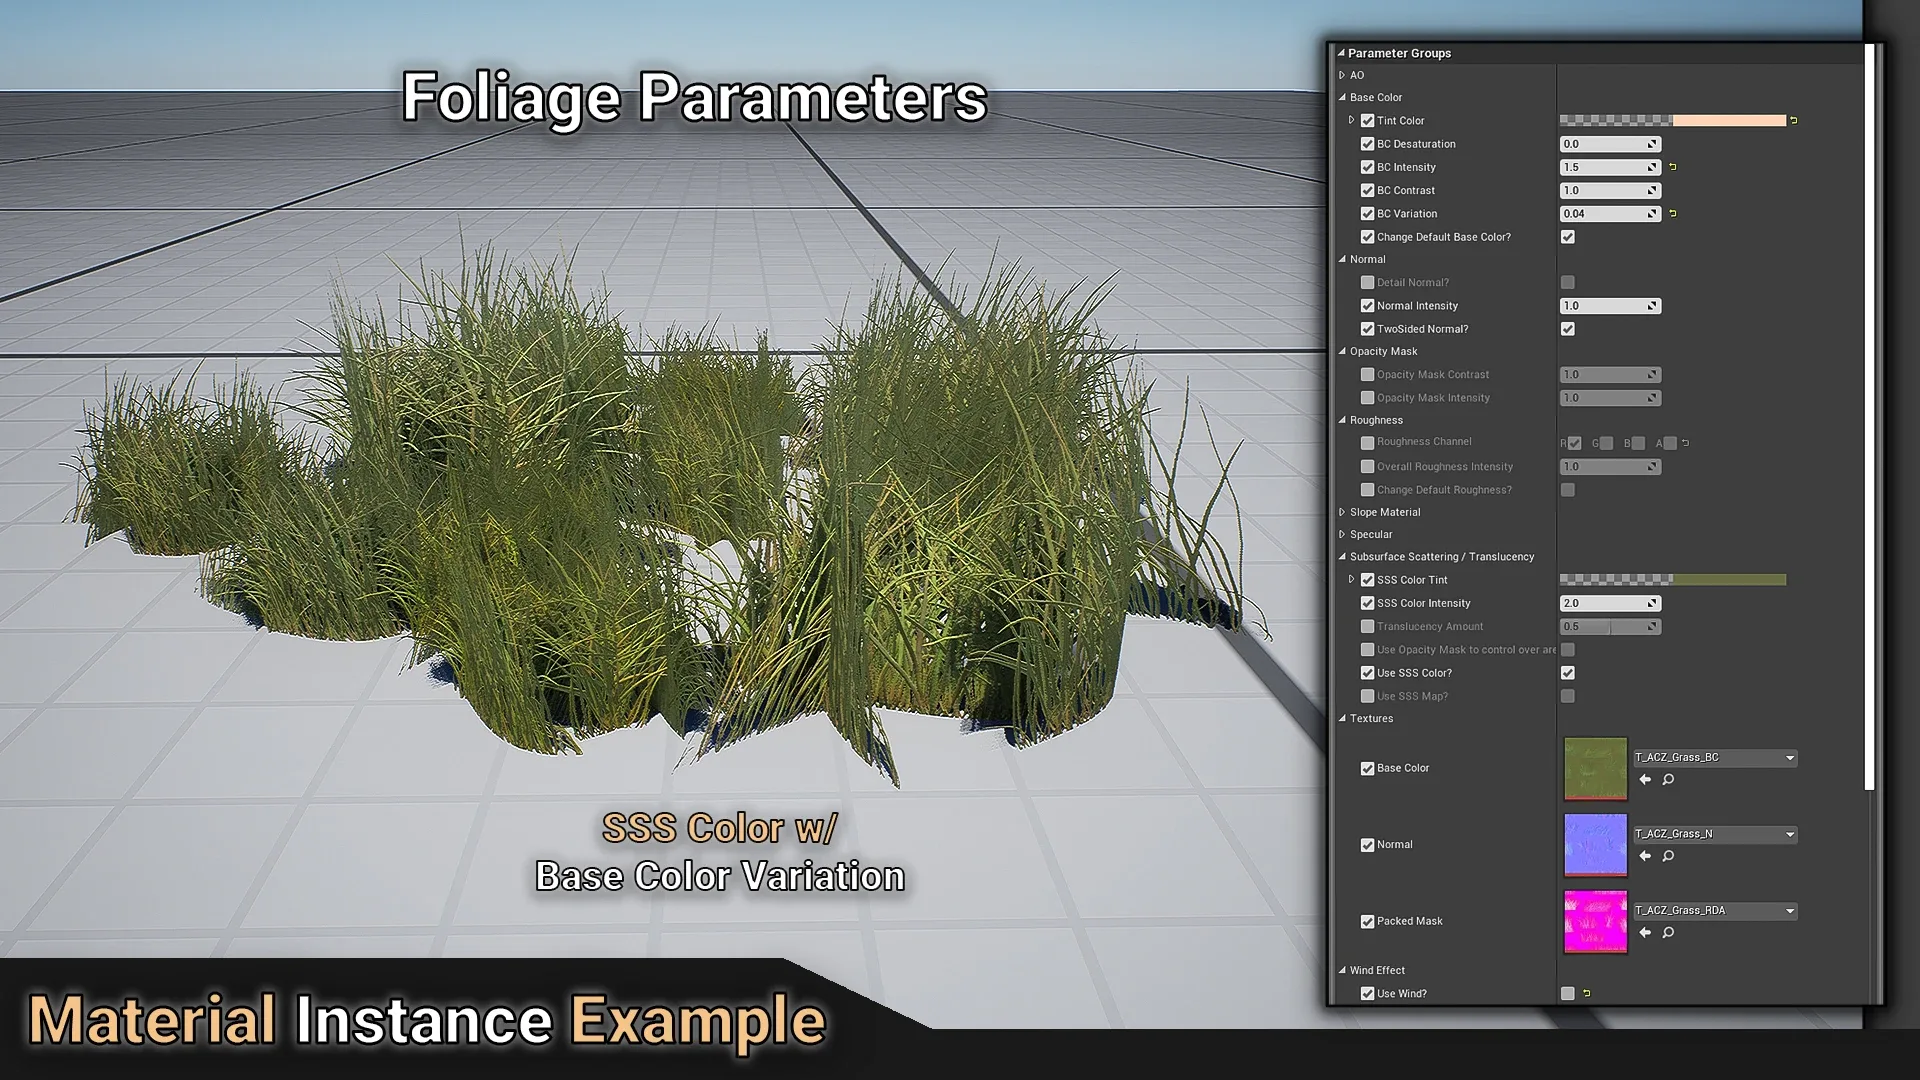1920x1080 pixels.
Task: Collapse the Parameter Groups header
Action: point(1341,53)
